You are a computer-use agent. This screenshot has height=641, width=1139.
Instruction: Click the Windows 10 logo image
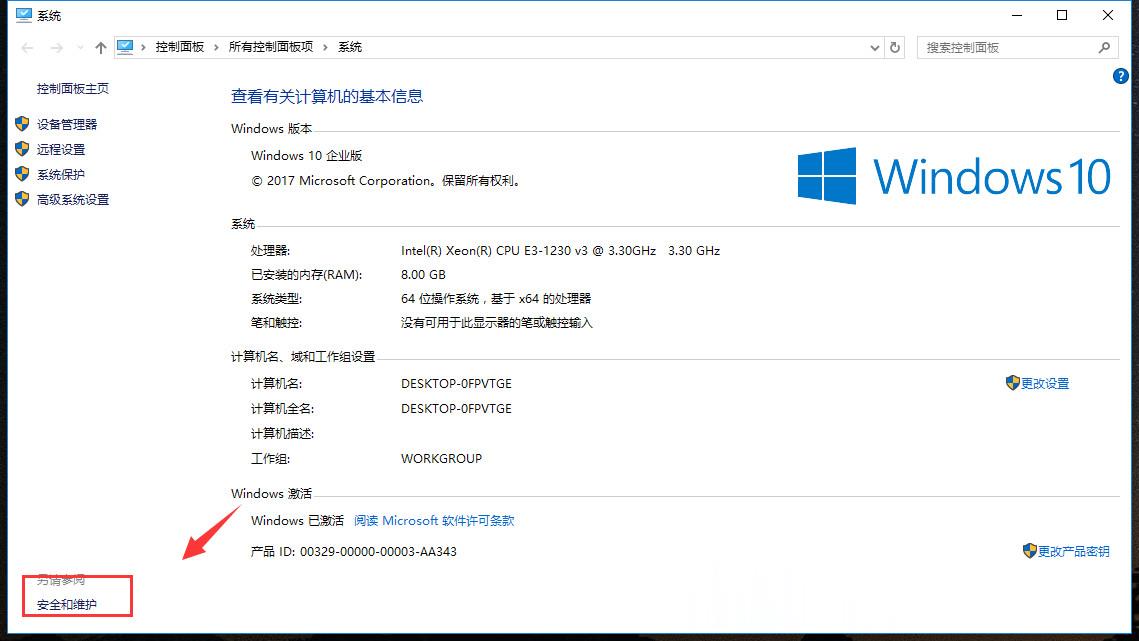pyautogui.click(x=954, y=176)
